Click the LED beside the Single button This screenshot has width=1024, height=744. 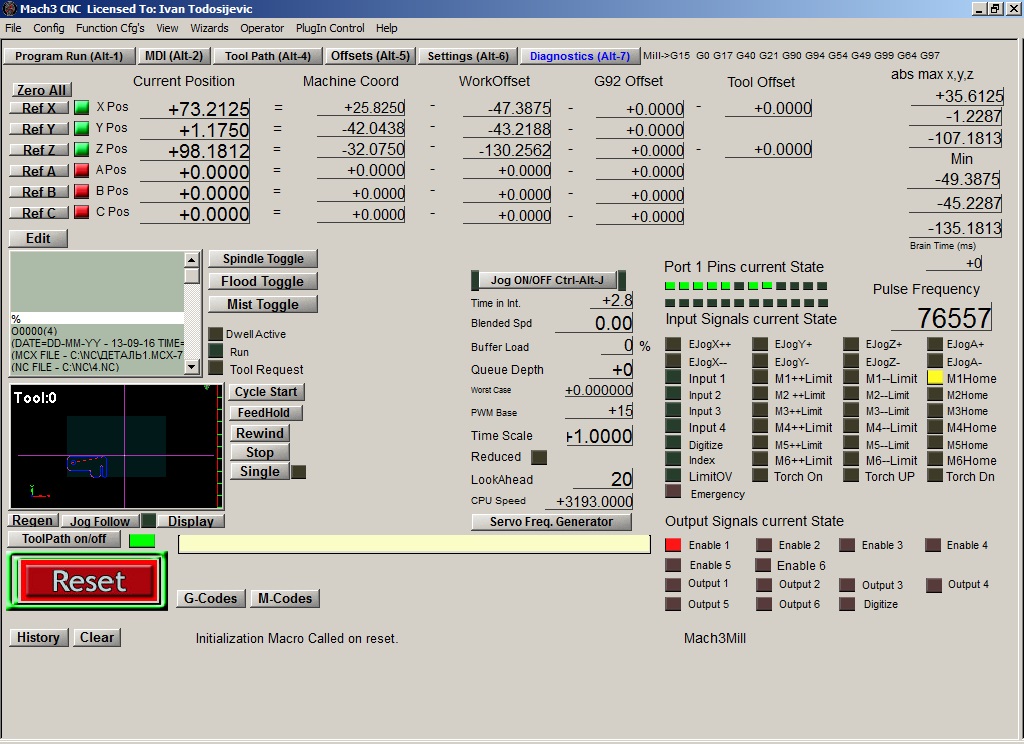pyautogui.click(x=298, y=472)
